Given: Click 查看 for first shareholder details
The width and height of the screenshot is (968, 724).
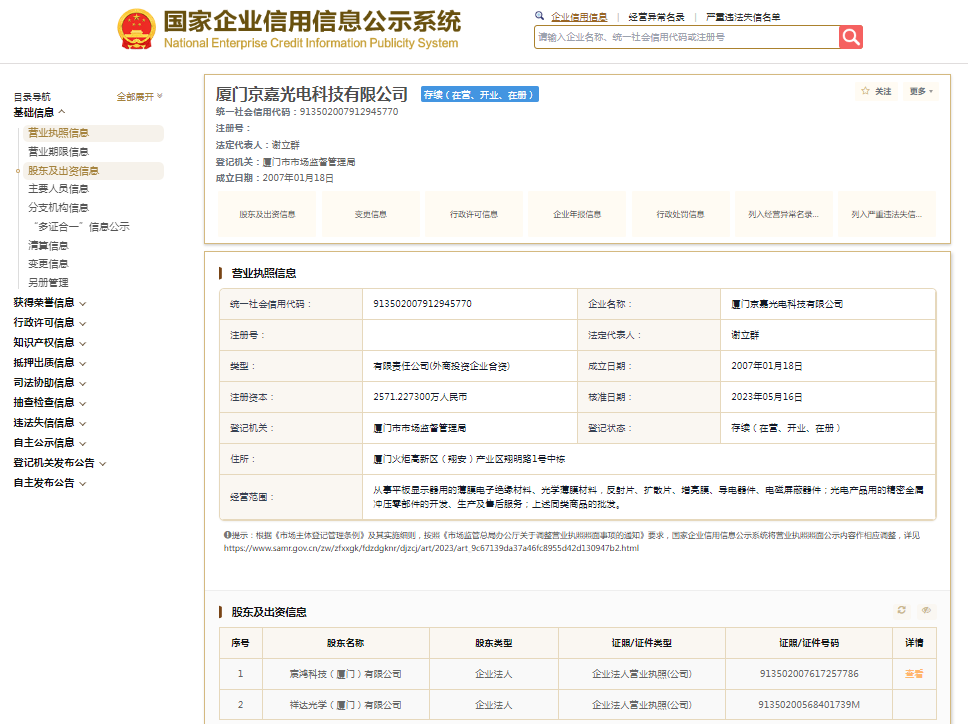Looking at the screenshot, I should [914, 674].
